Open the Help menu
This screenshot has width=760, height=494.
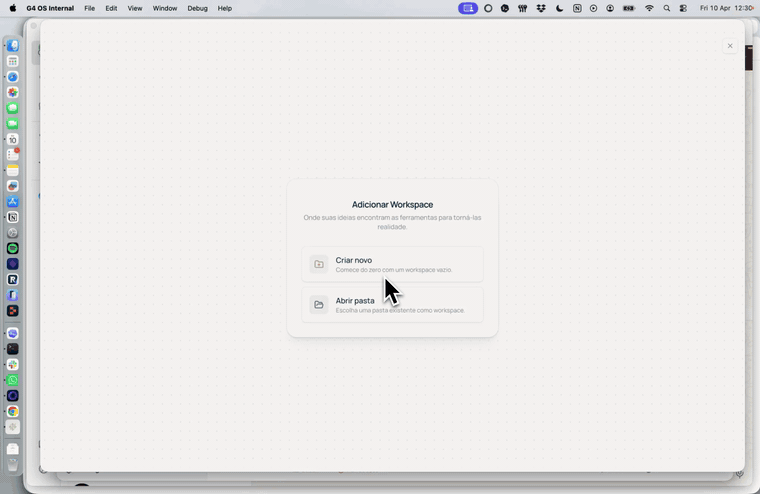[224, 8]
